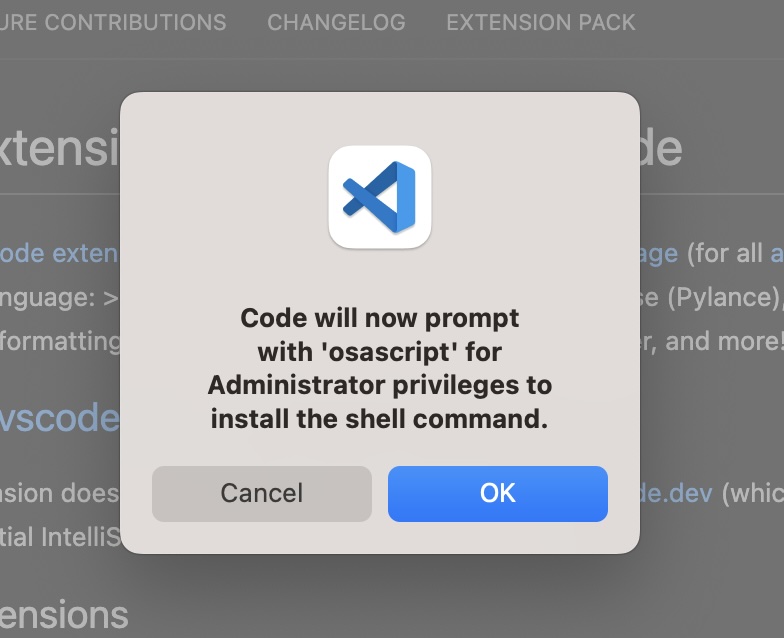The image size is (784, 638).
Task: Open the blue 'ode exten' link
Action: [59, 254]
